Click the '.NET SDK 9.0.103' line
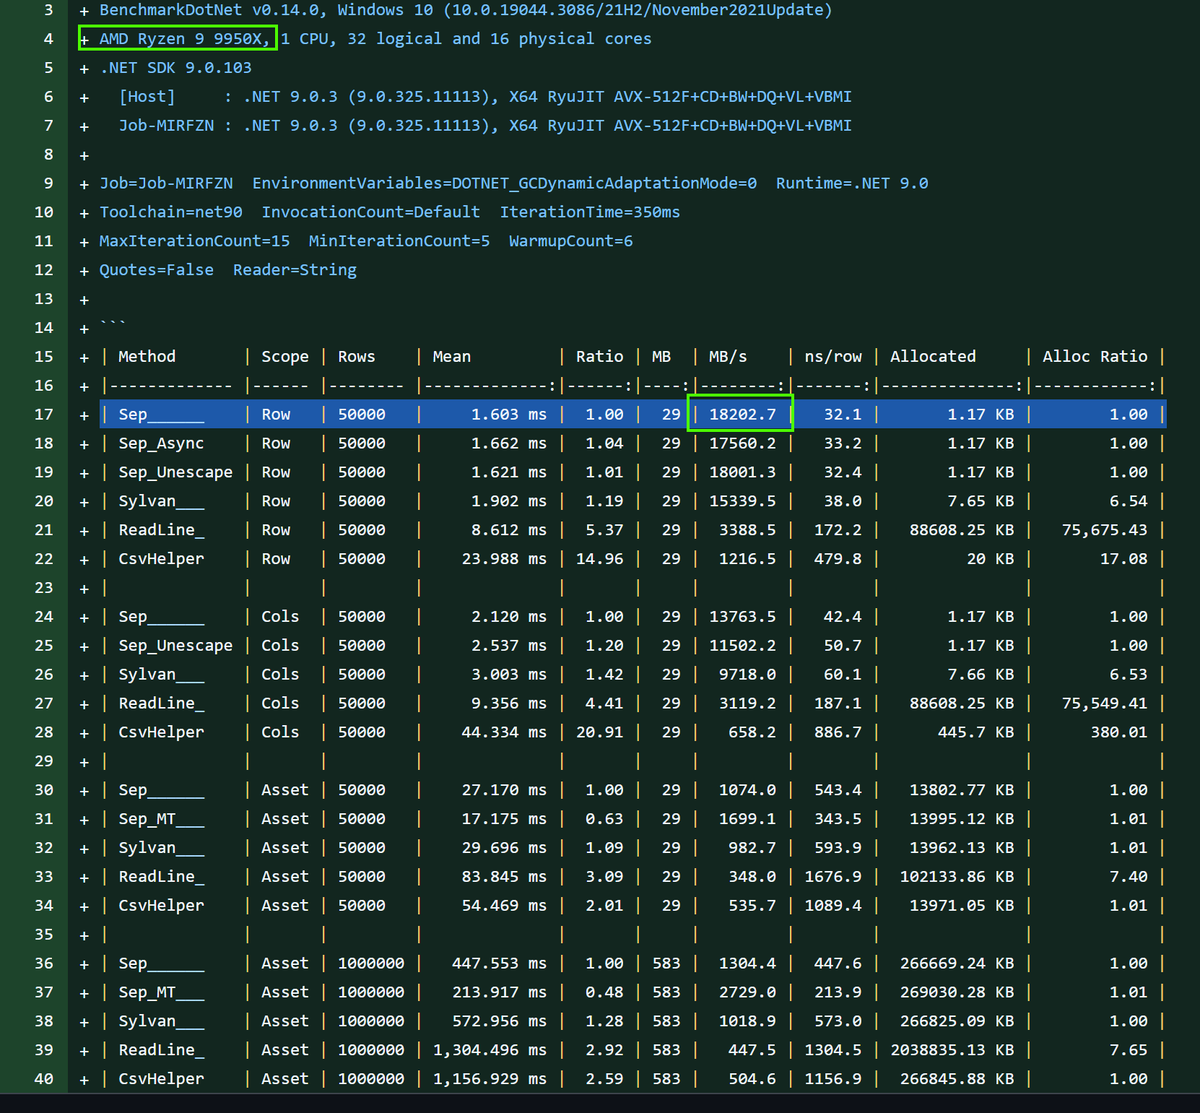 [175, 68]
